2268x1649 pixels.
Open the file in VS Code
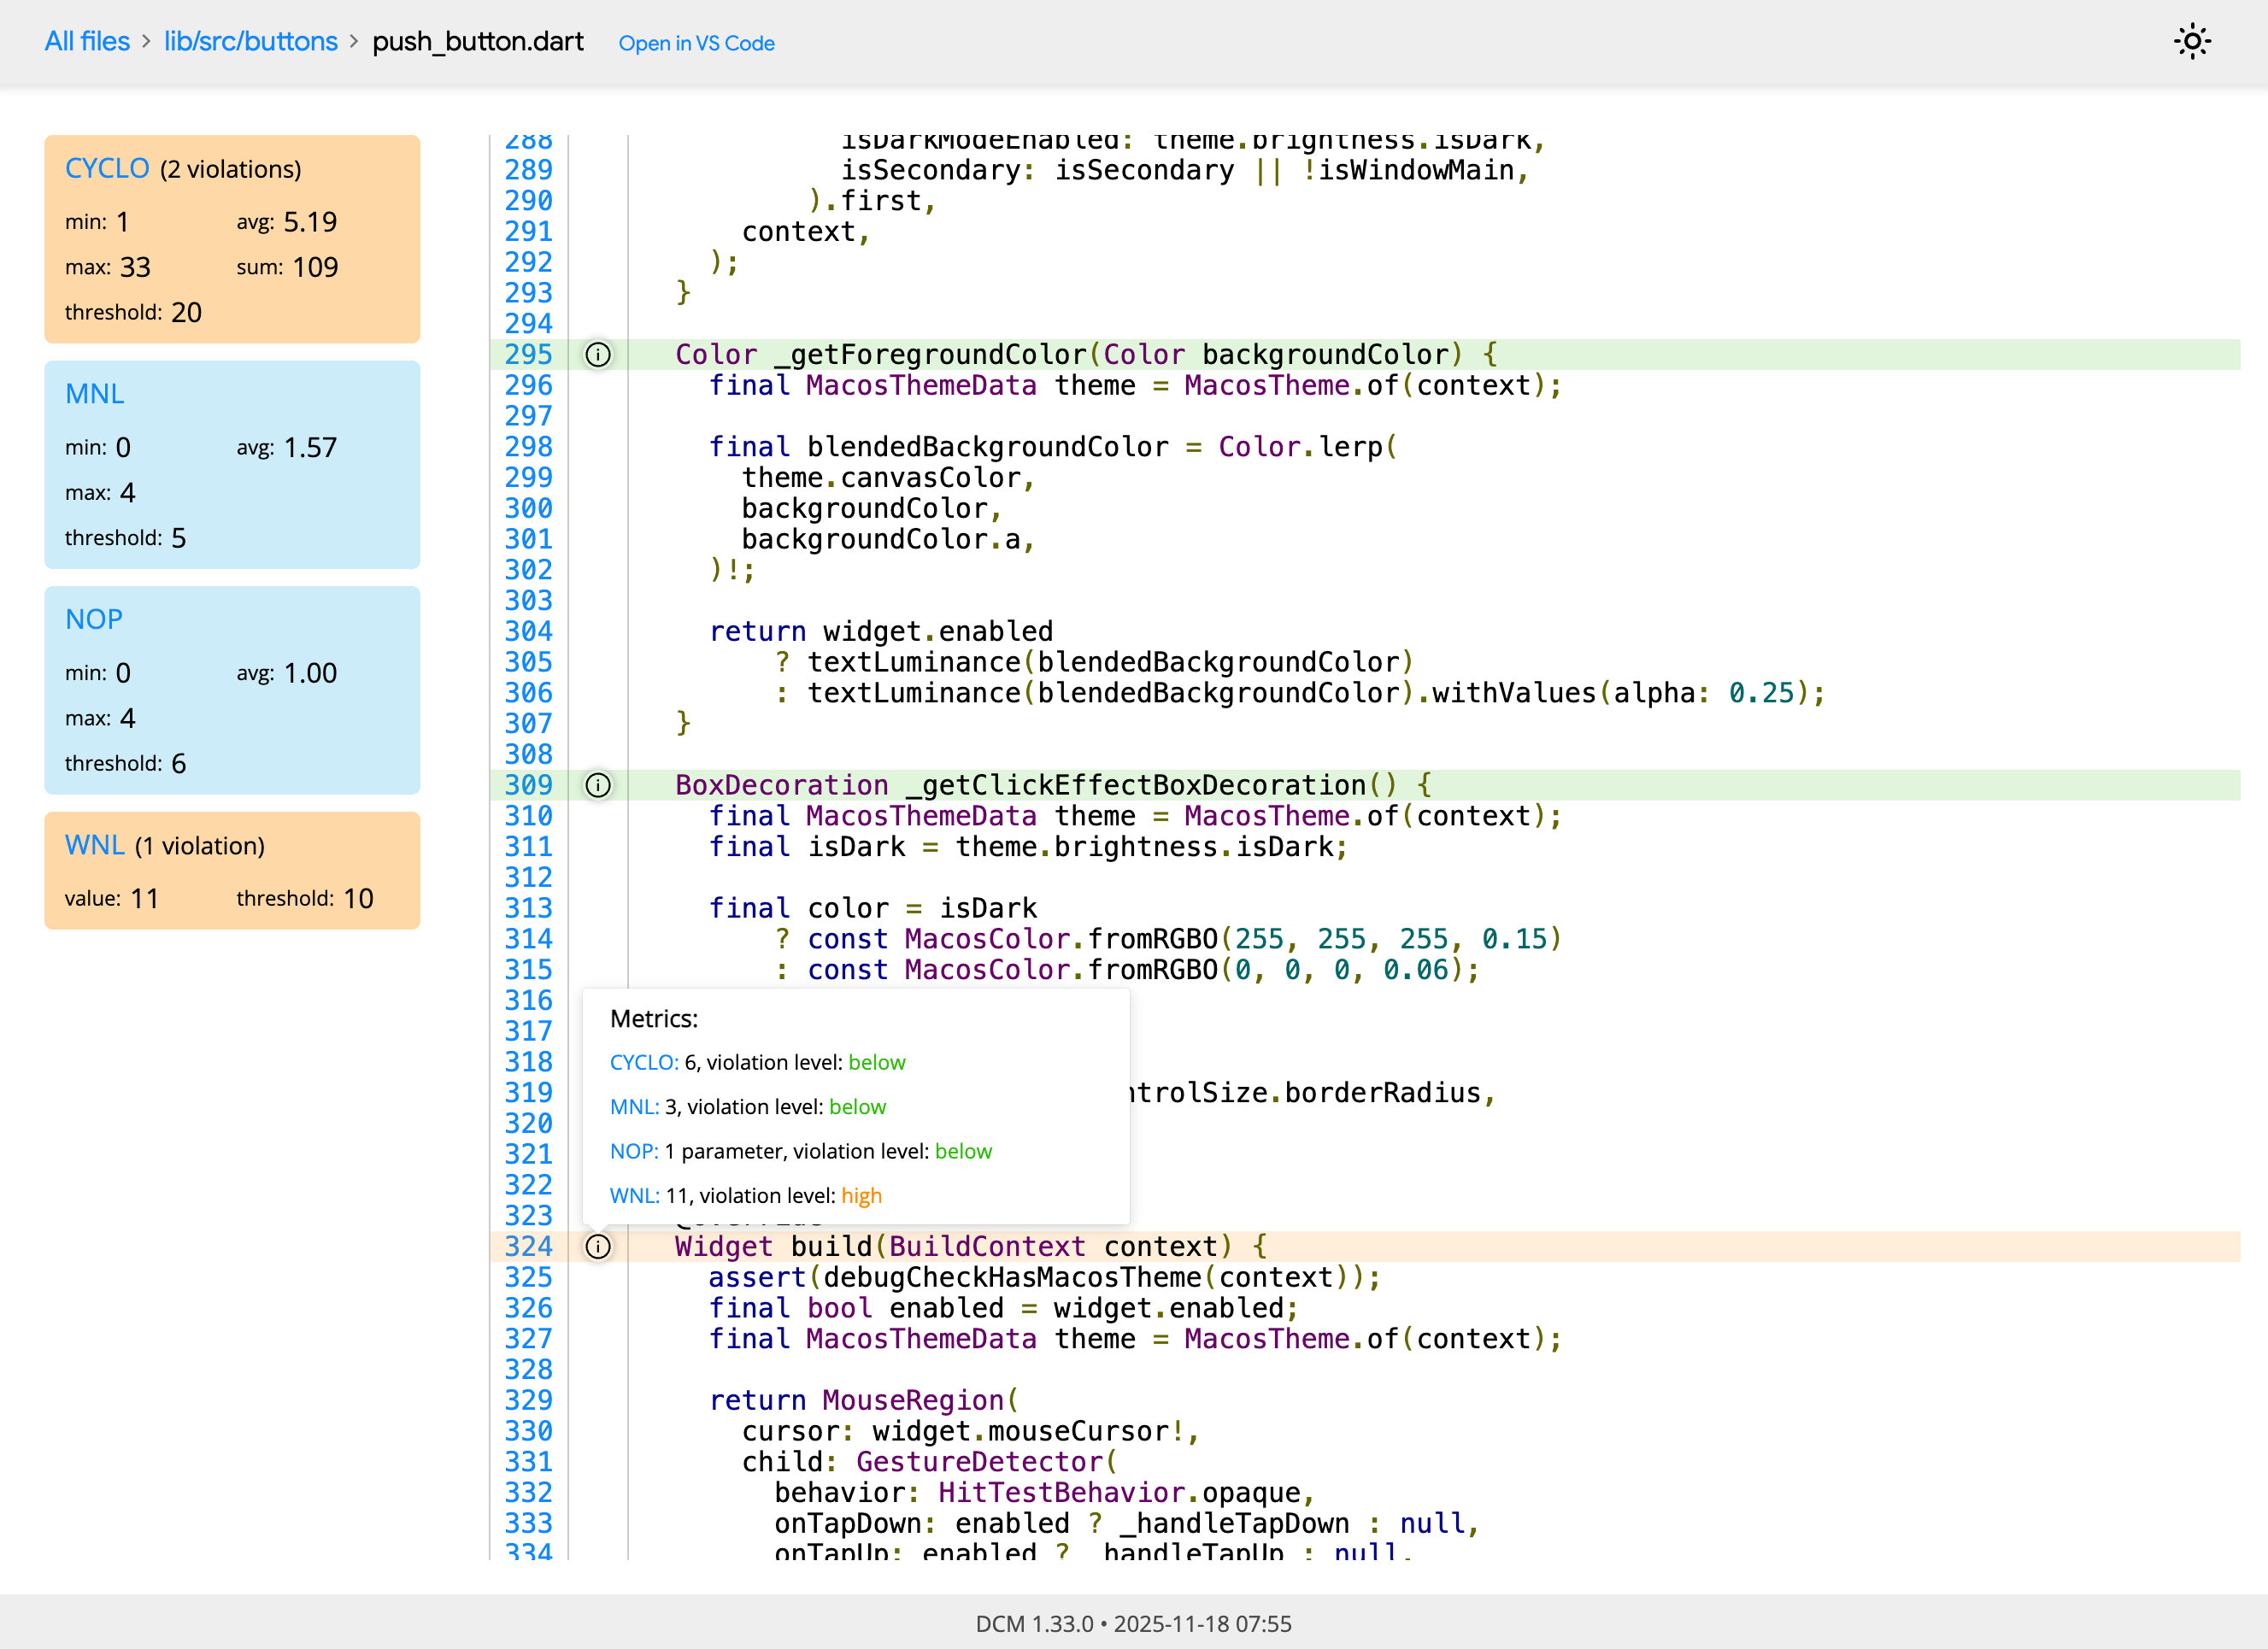pos(696,43)
